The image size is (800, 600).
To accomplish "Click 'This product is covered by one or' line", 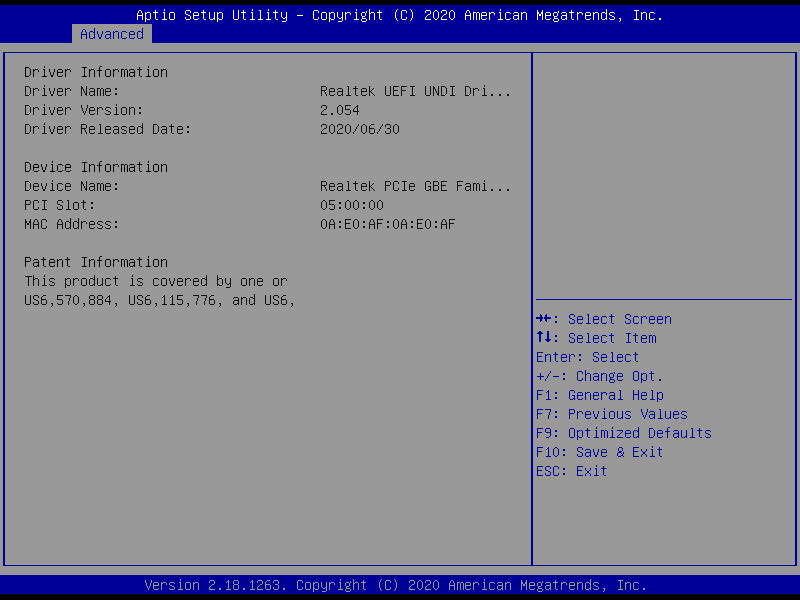I will pyautogui.click(x=156, y=281).
